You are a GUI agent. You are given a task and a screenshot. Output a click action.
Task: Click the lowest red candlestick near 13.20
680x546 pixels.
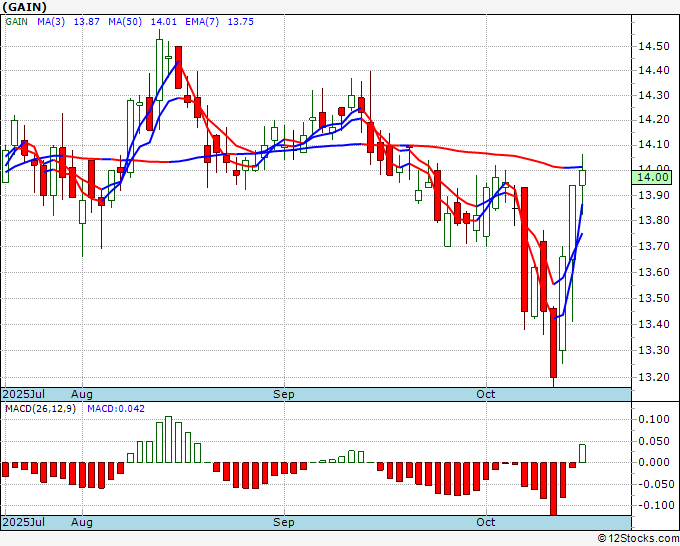pyautogui.click(x=553, y=343)
